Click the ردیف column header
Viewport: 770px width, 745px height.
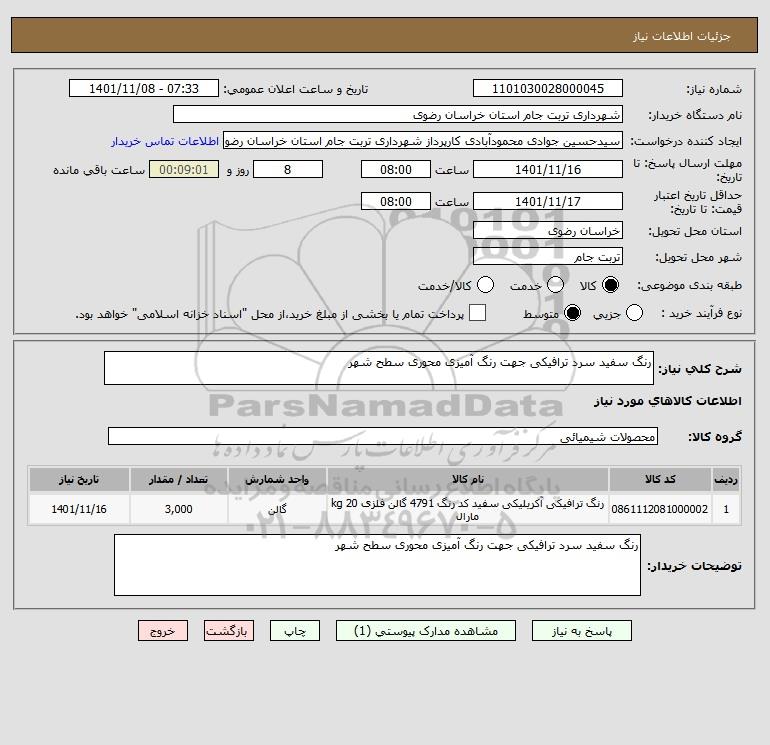[726, 479]
